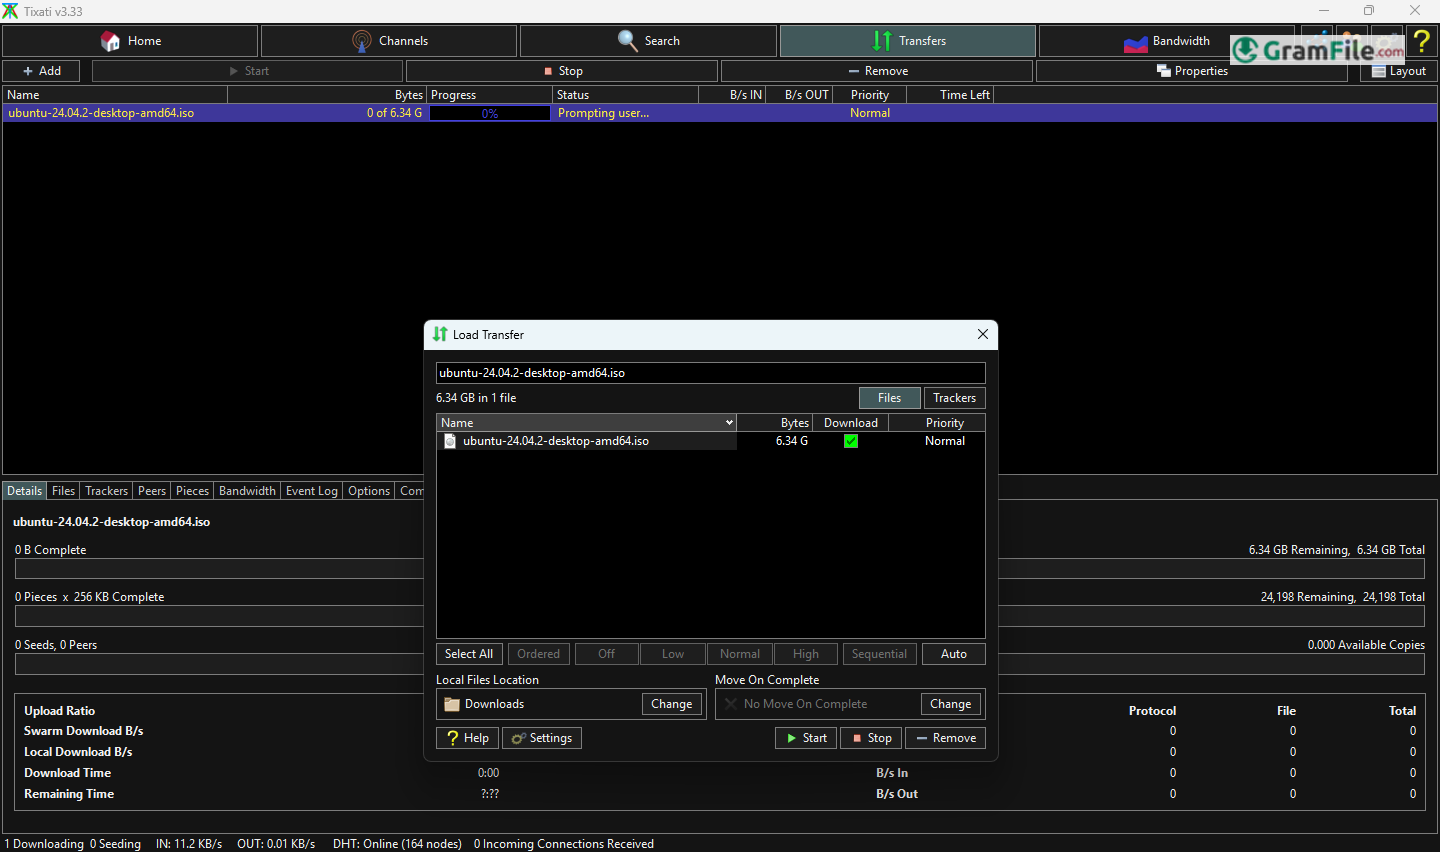
Task: Click the Load Transfer dialog title icon
Action: (440, 334)
